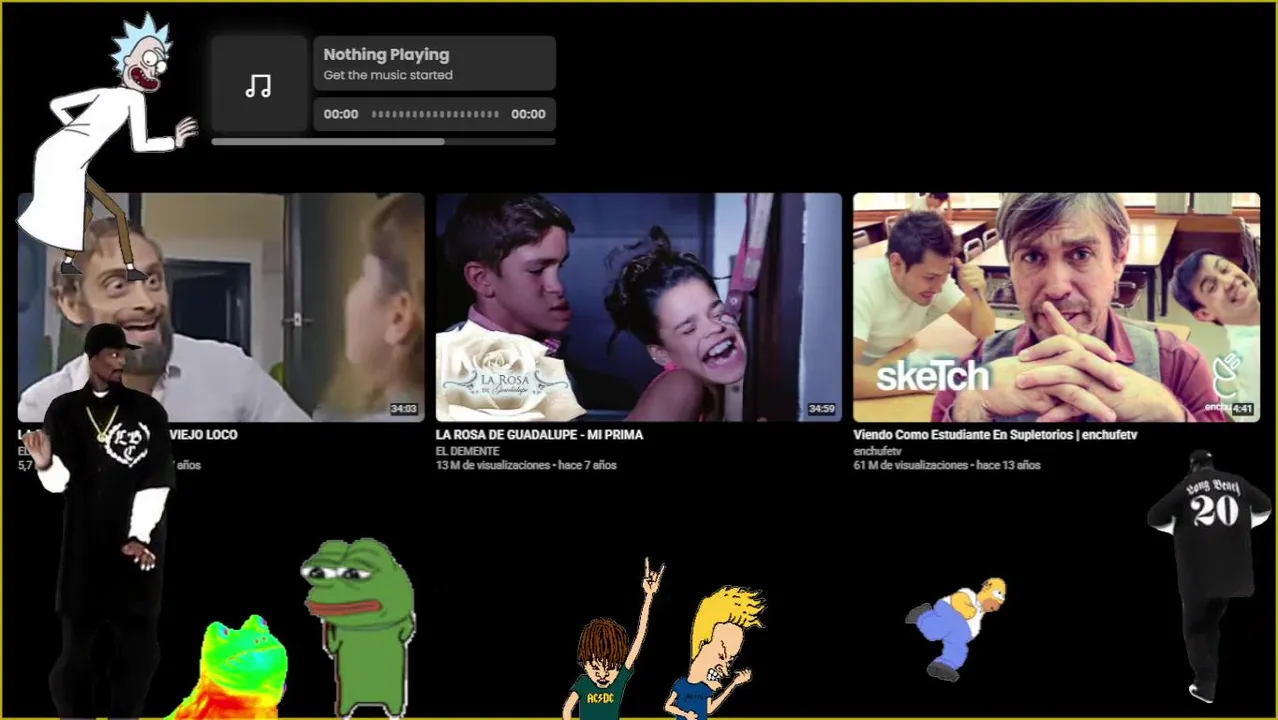Click the 34:59 duration badge
The image size is (1278, 720).
click(x=821, y=409)
